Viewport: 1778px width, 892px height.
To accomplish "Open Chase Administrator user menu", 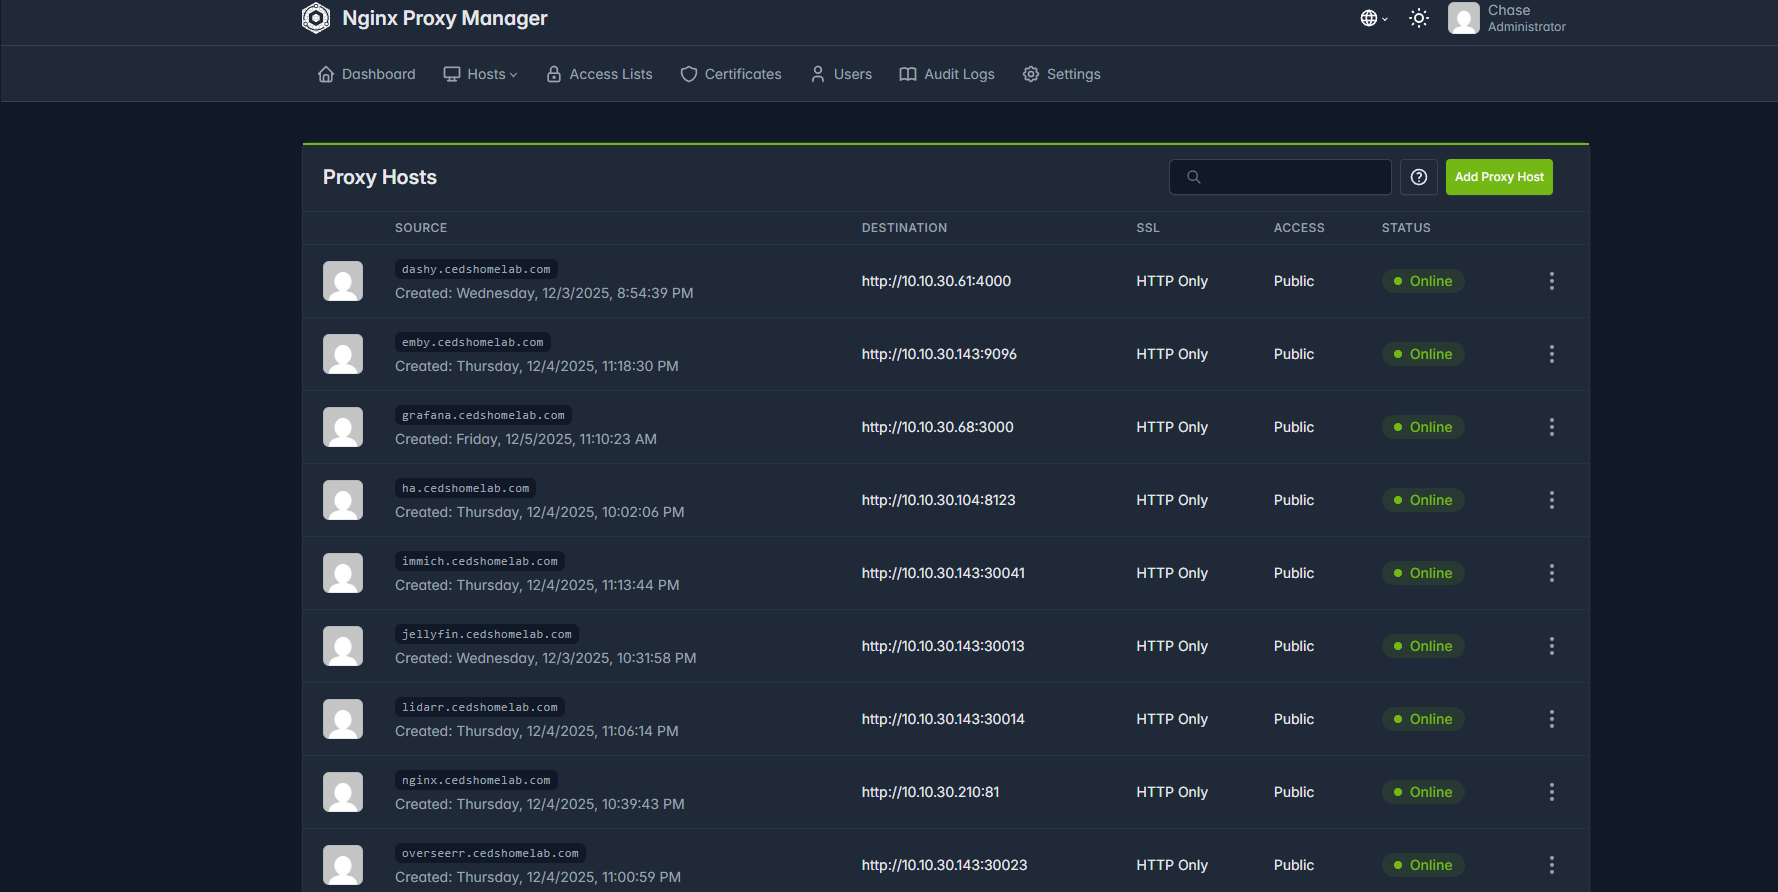I will (1507, 18).
